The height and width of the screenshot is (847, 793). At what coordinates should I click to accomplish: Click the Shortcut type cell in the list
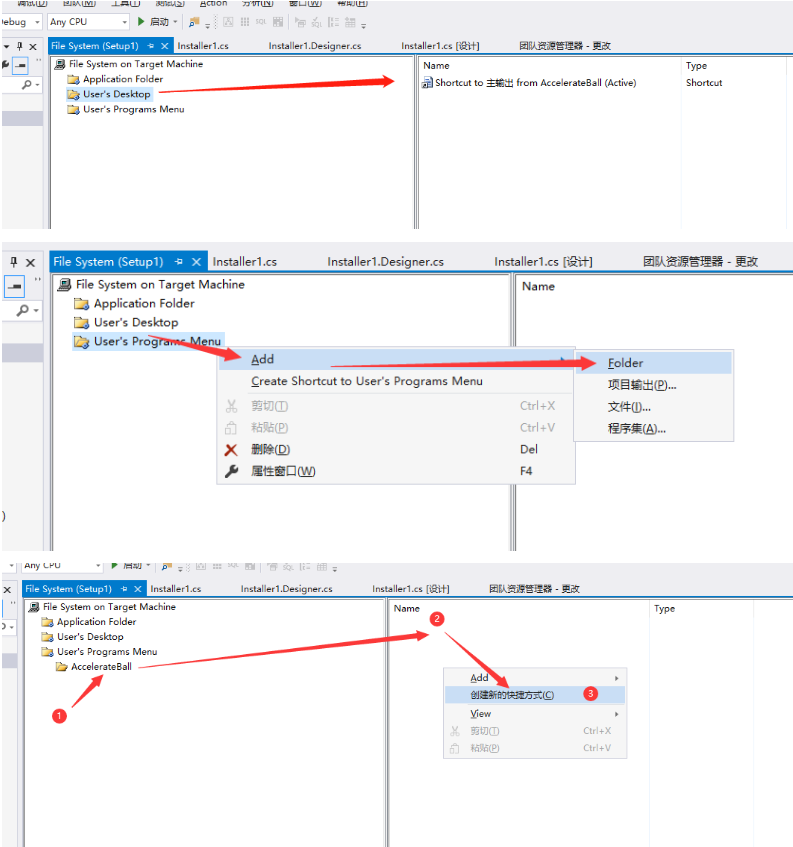click(x=704, y=83)
